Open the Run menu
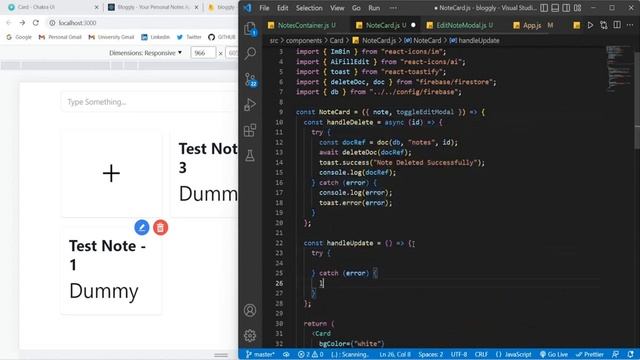 point(374,8)
